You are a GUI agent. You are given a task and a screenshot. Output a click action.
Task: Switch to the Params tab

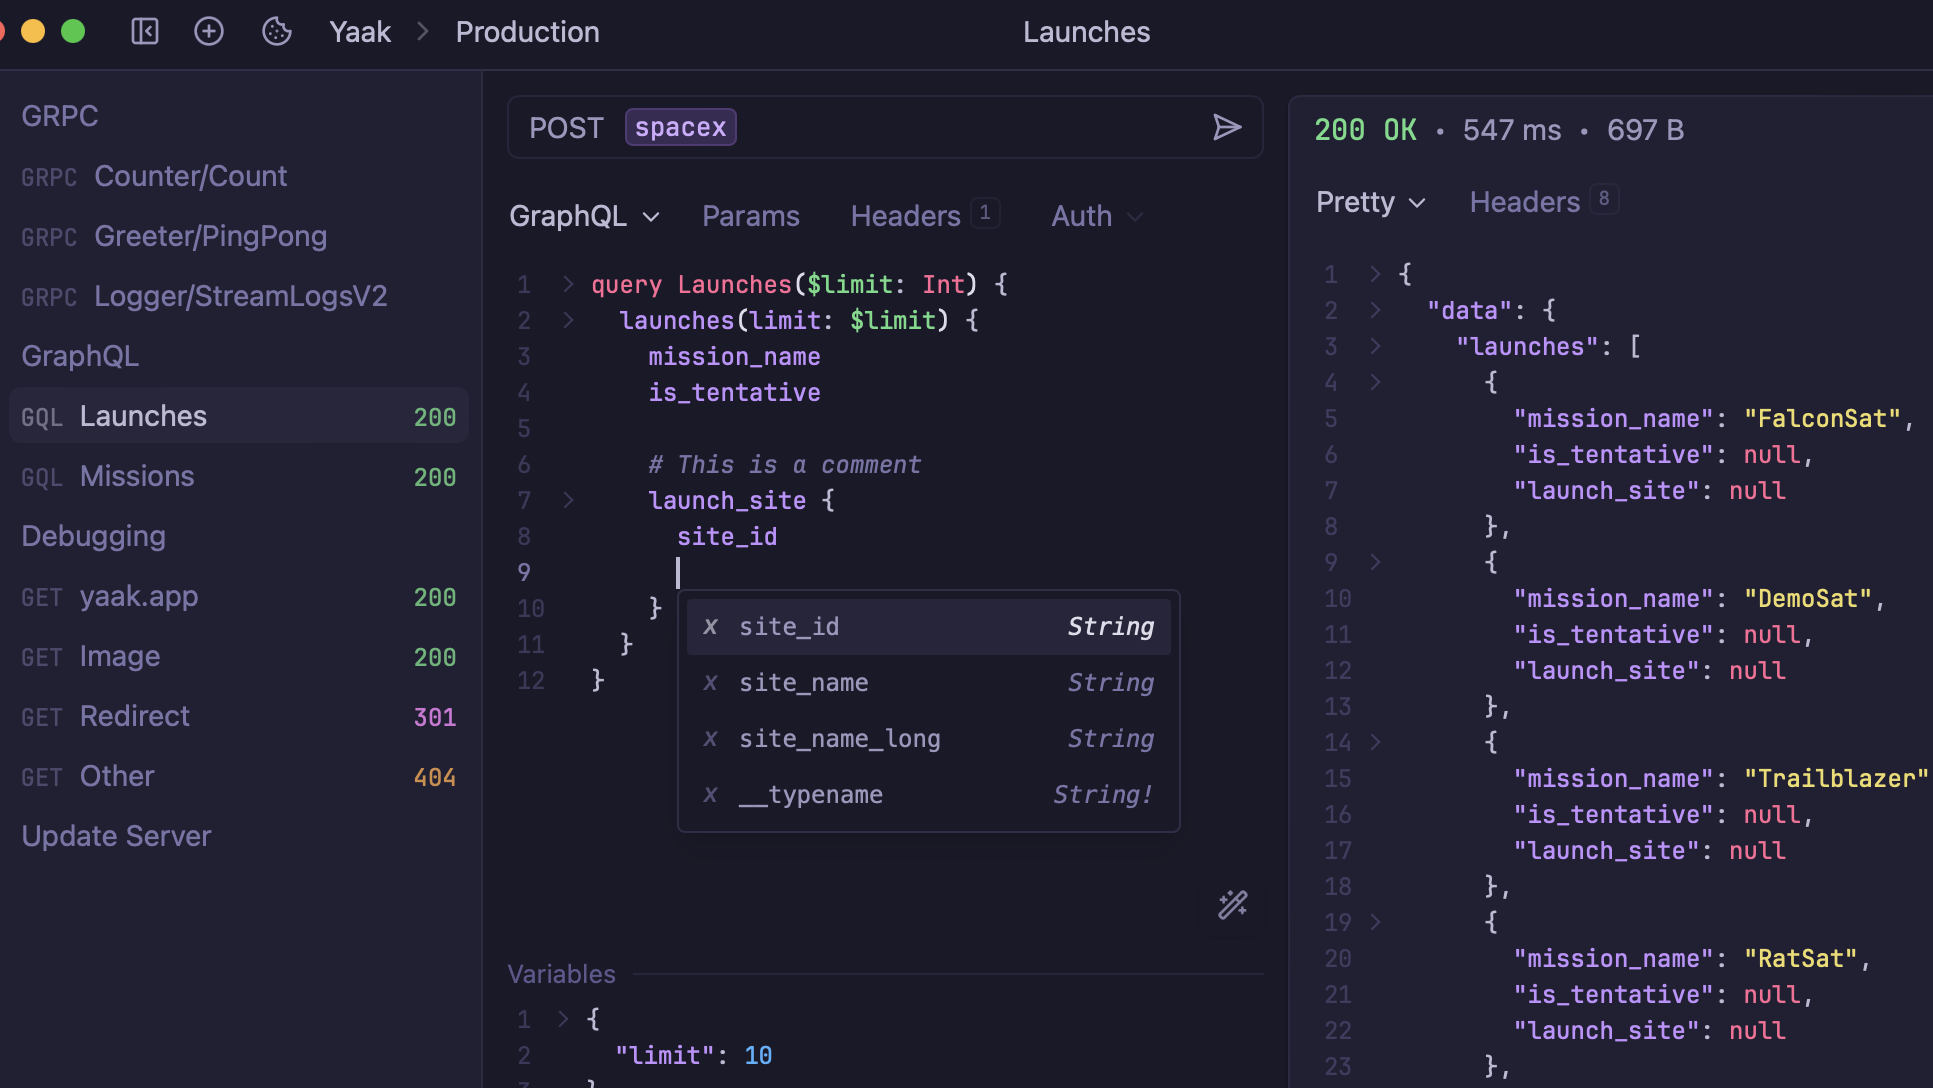(750, 215)
